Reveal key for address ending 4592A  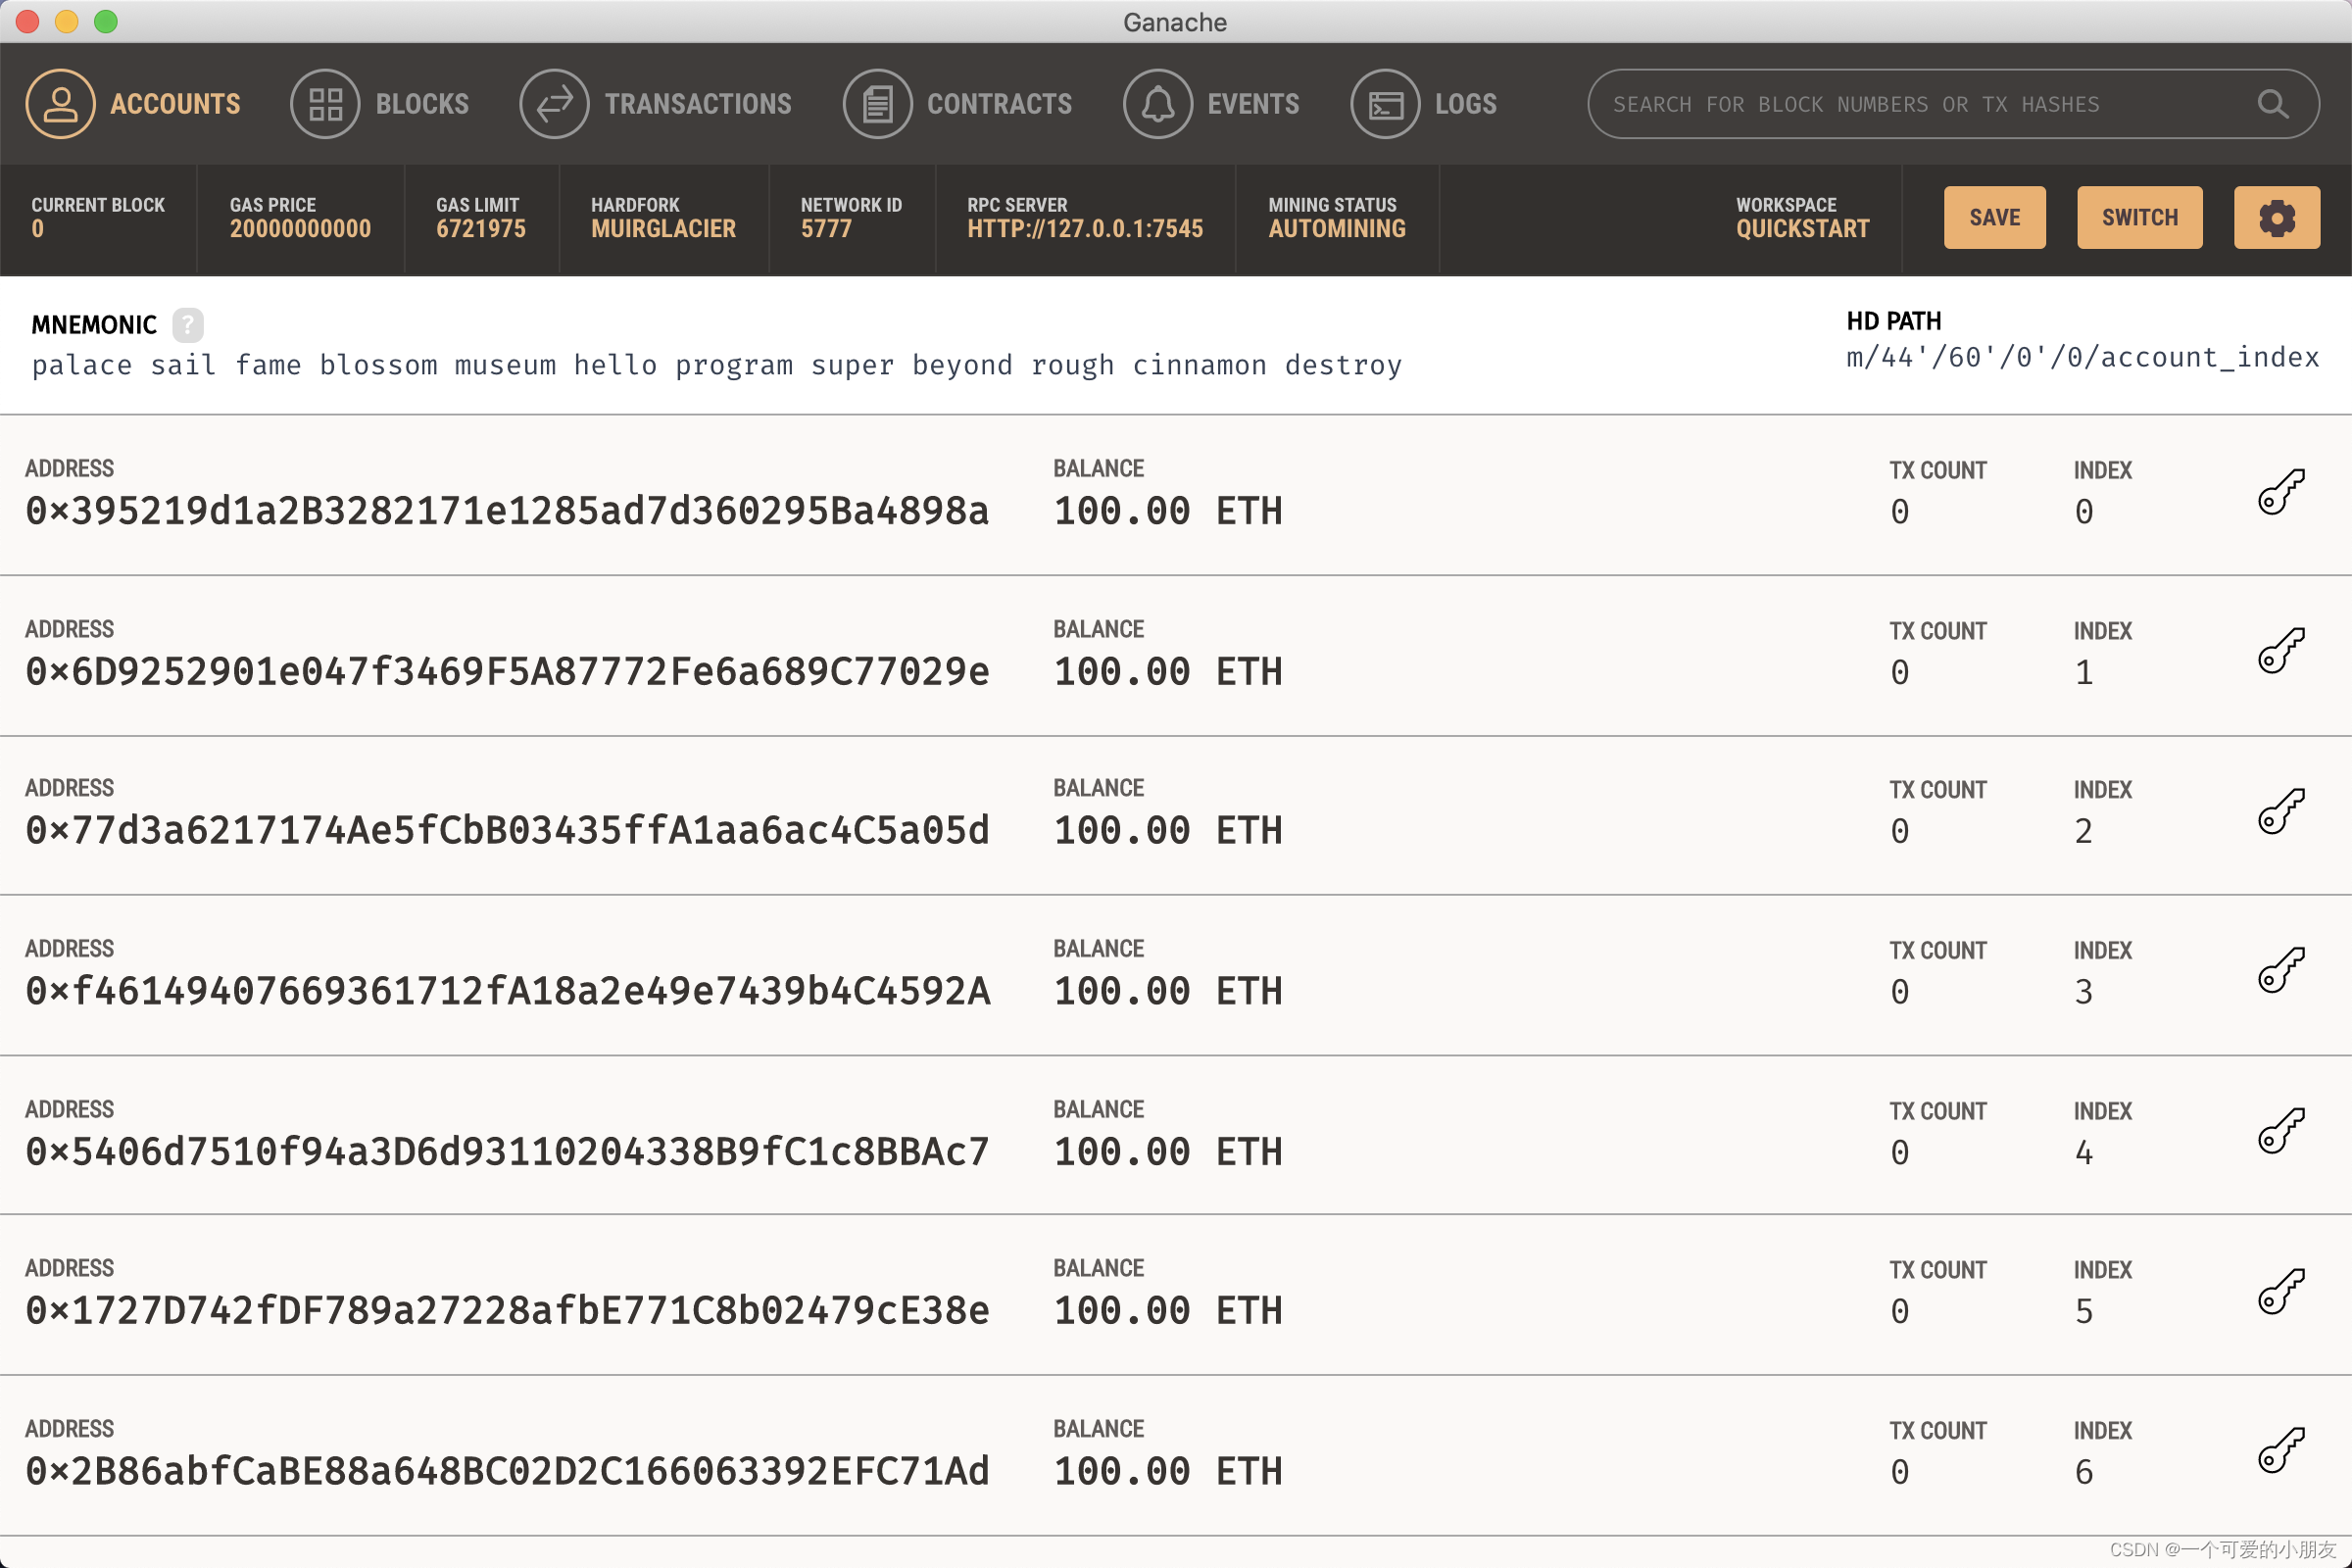pyautogui.click(x=2281, y=971)
